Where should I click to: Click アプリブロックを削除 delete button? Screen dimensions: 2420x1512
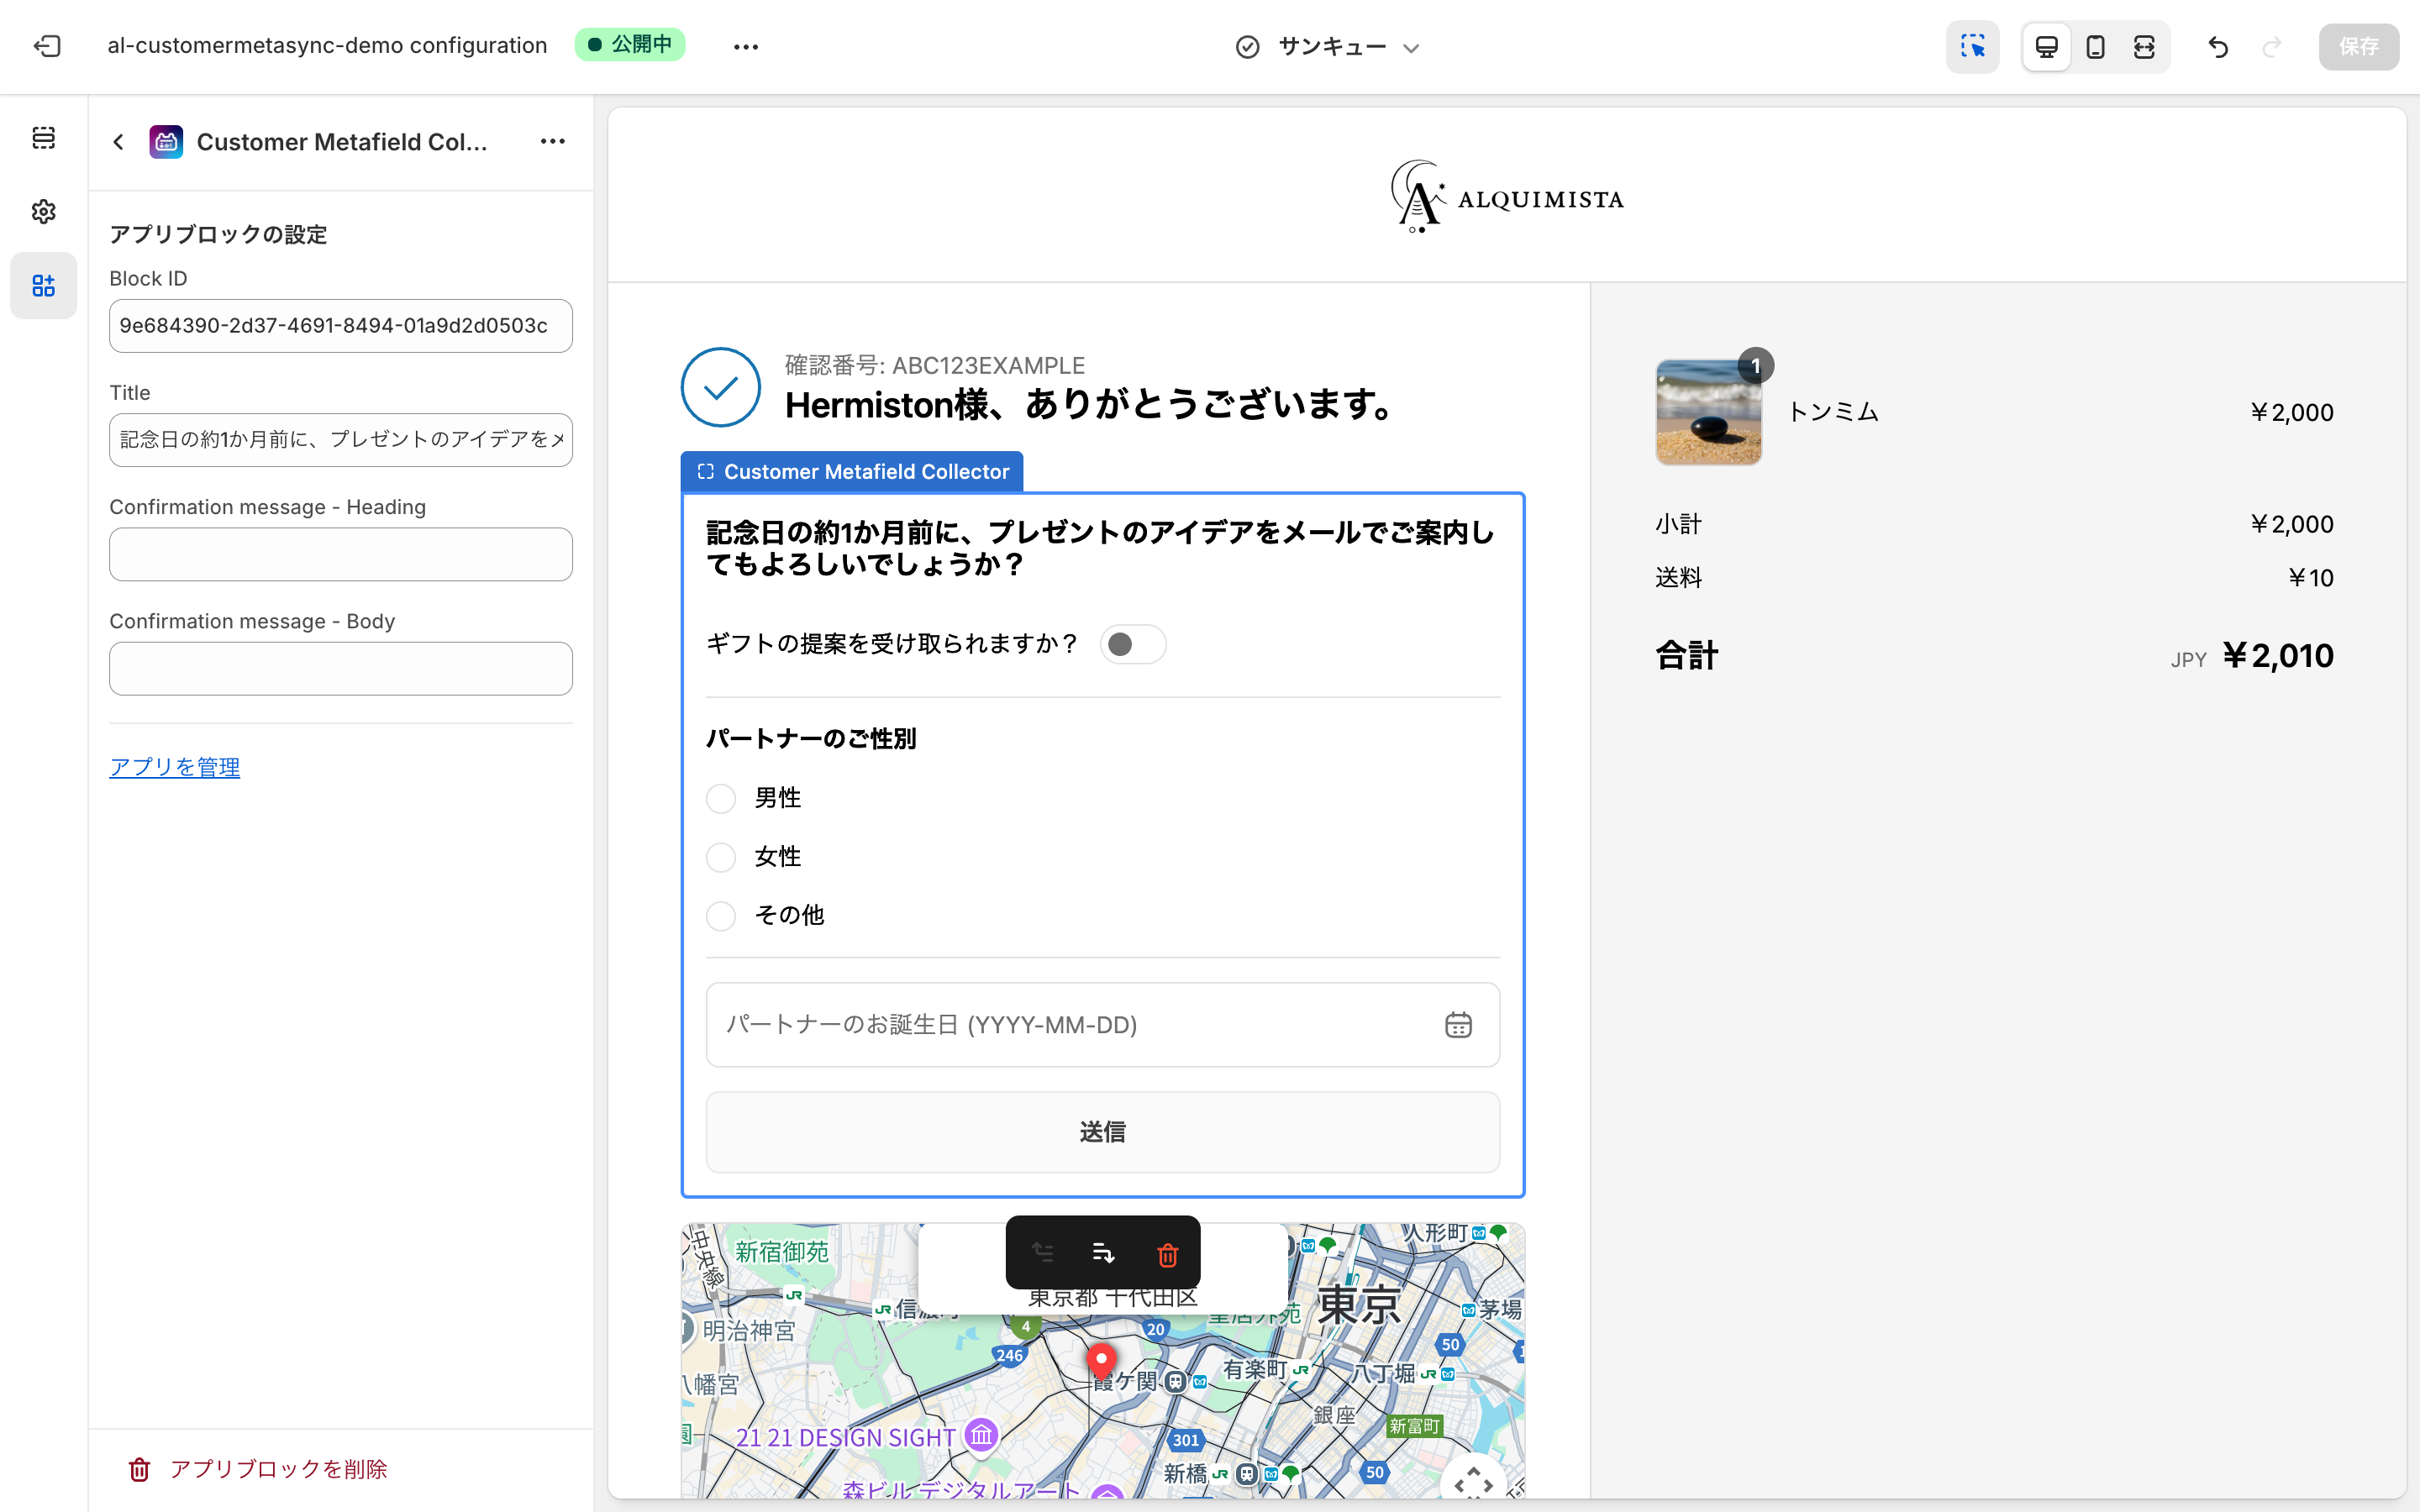point(258,1469)
